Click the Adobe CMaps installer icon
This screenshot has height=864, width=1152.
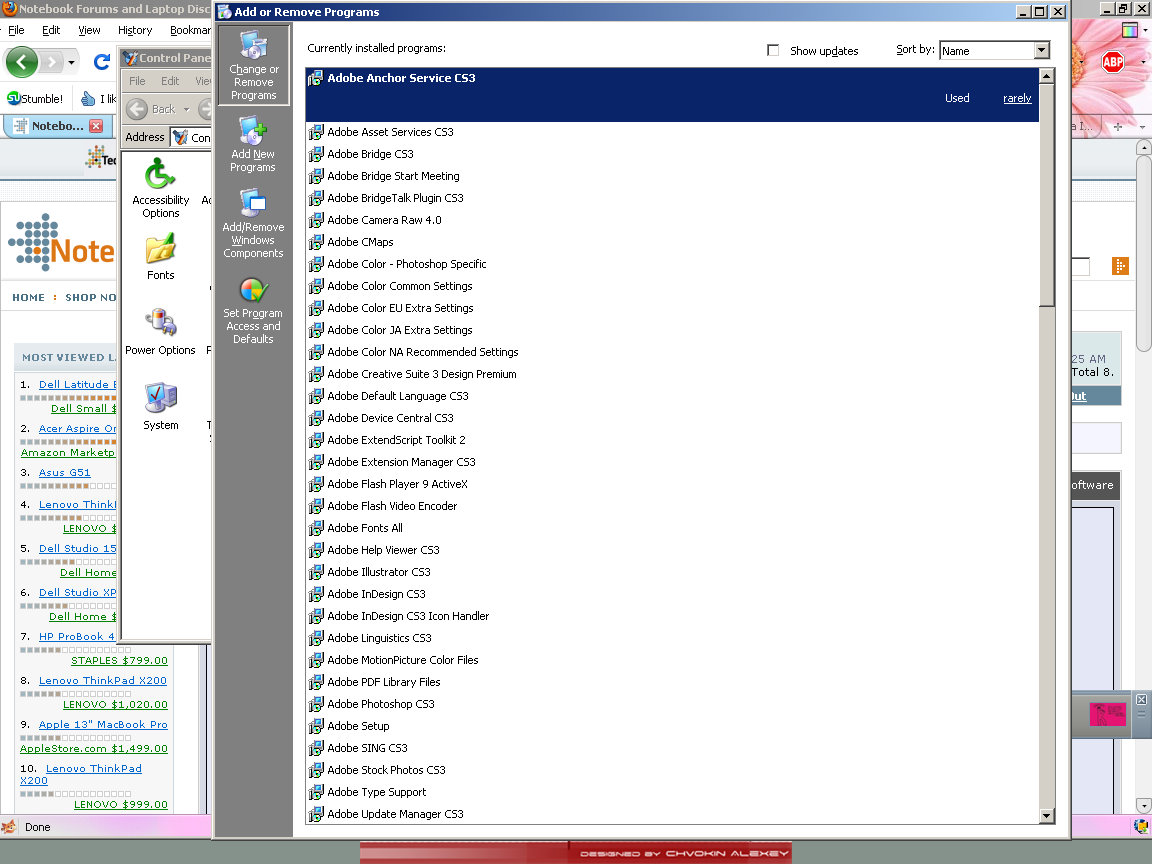tap(315, 242)
